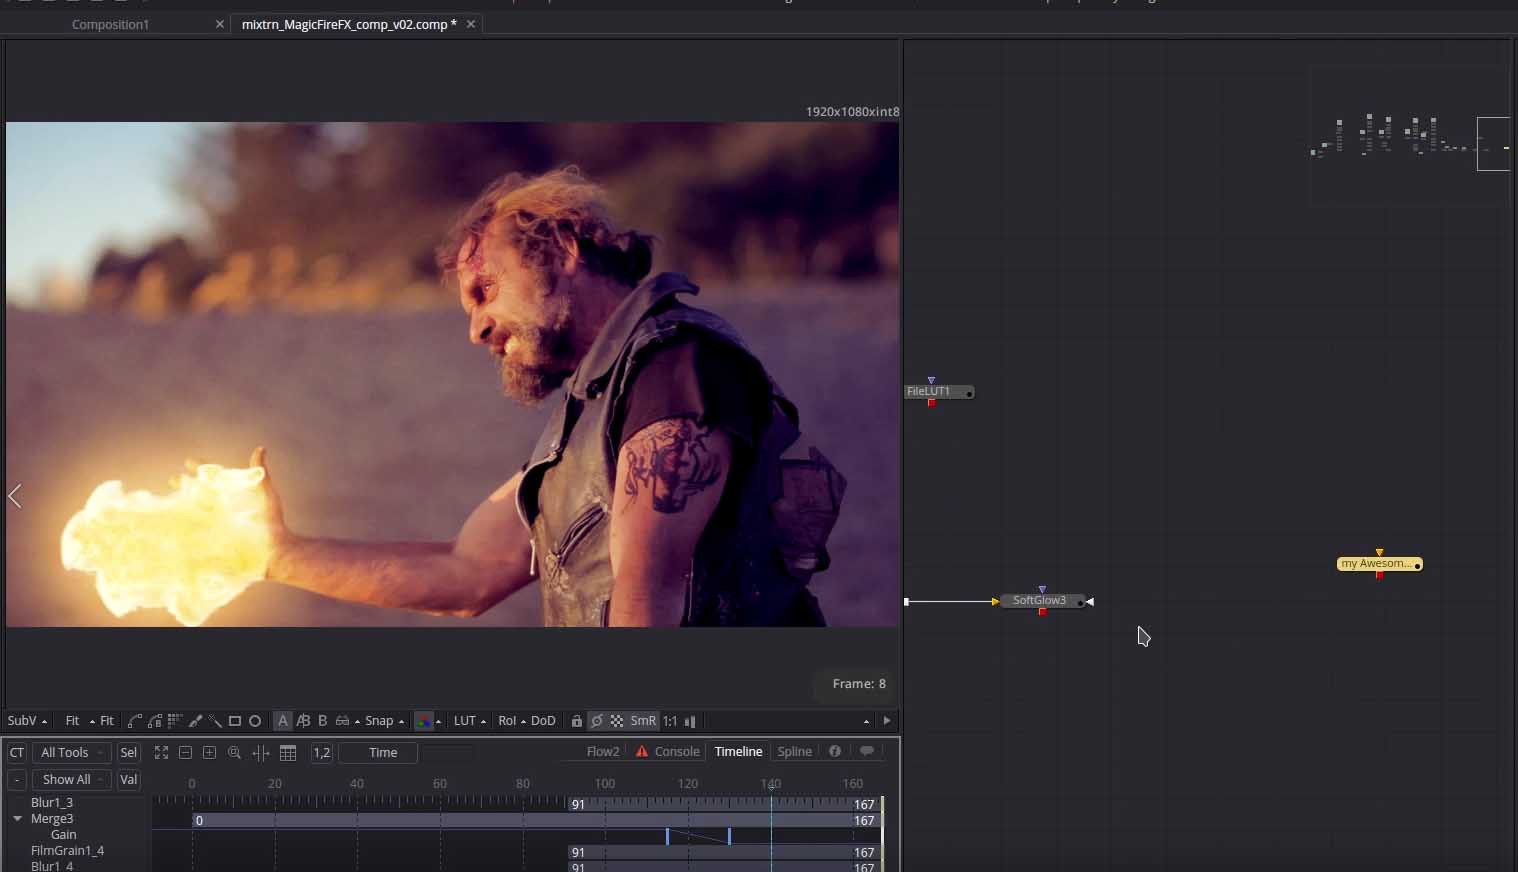The image size is (1518, 872).
Task: Open the All Tools filter dropdown
Action: 71,753
